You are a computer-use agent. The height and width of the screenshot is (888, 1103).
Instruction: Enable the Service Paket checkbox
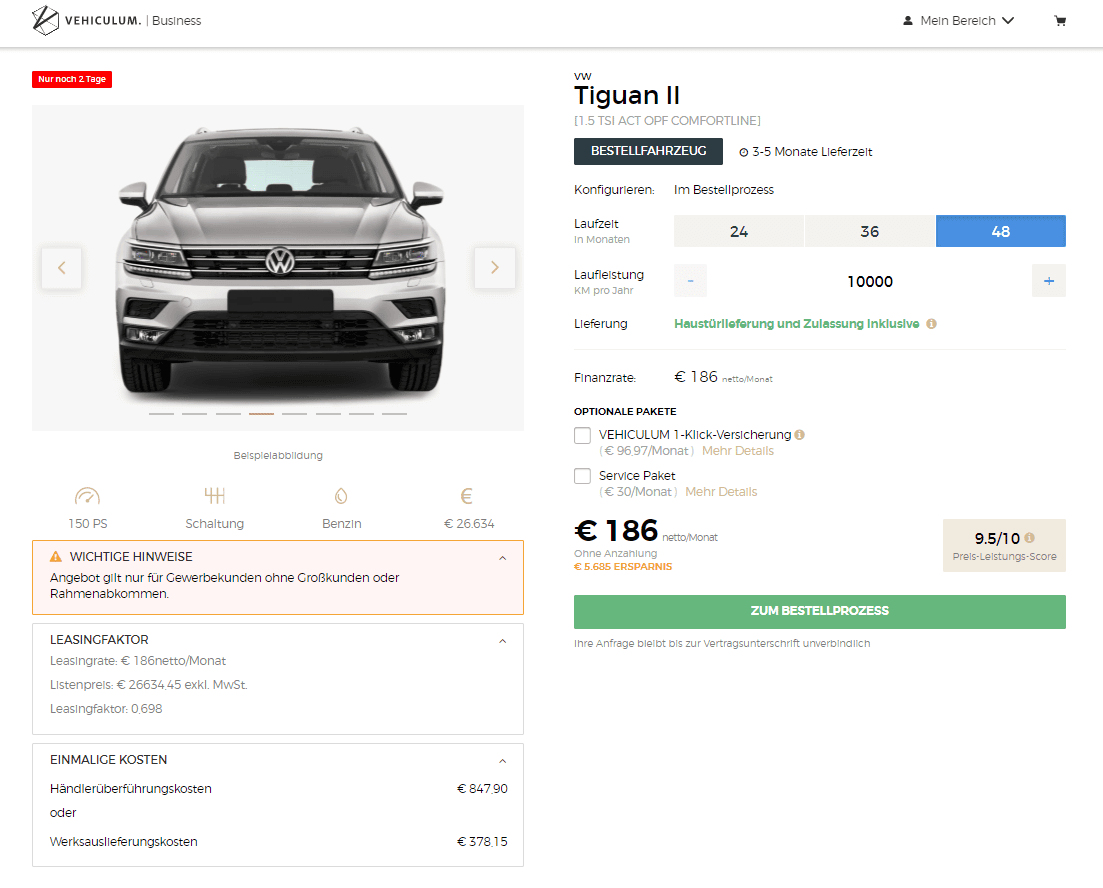(582, 476)
